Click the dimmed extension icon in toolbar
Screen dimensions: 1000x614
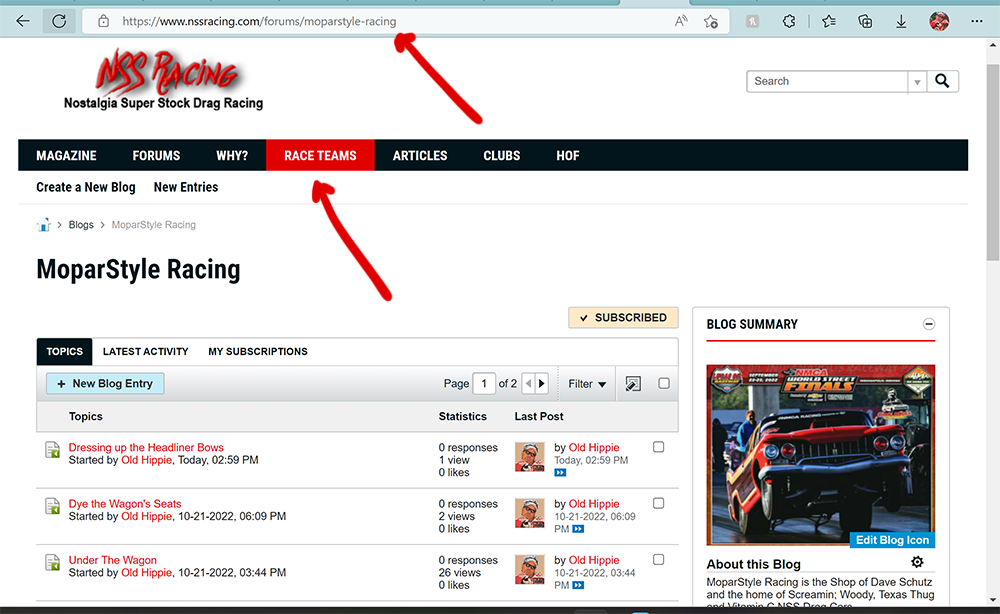(753, 21)
